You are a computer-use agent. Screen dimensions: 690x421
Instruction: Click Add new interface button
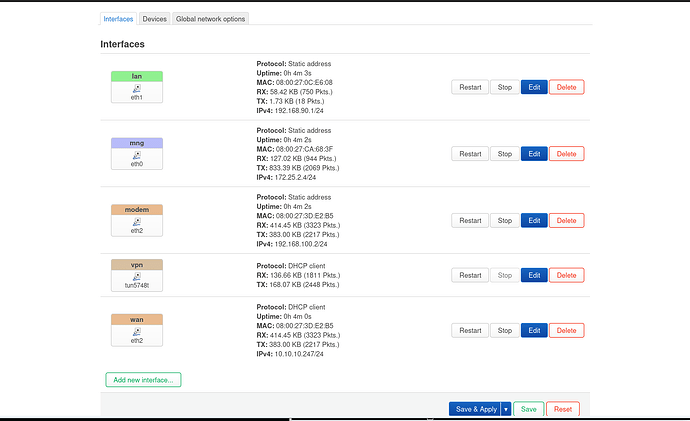click(x=143, y=380)
